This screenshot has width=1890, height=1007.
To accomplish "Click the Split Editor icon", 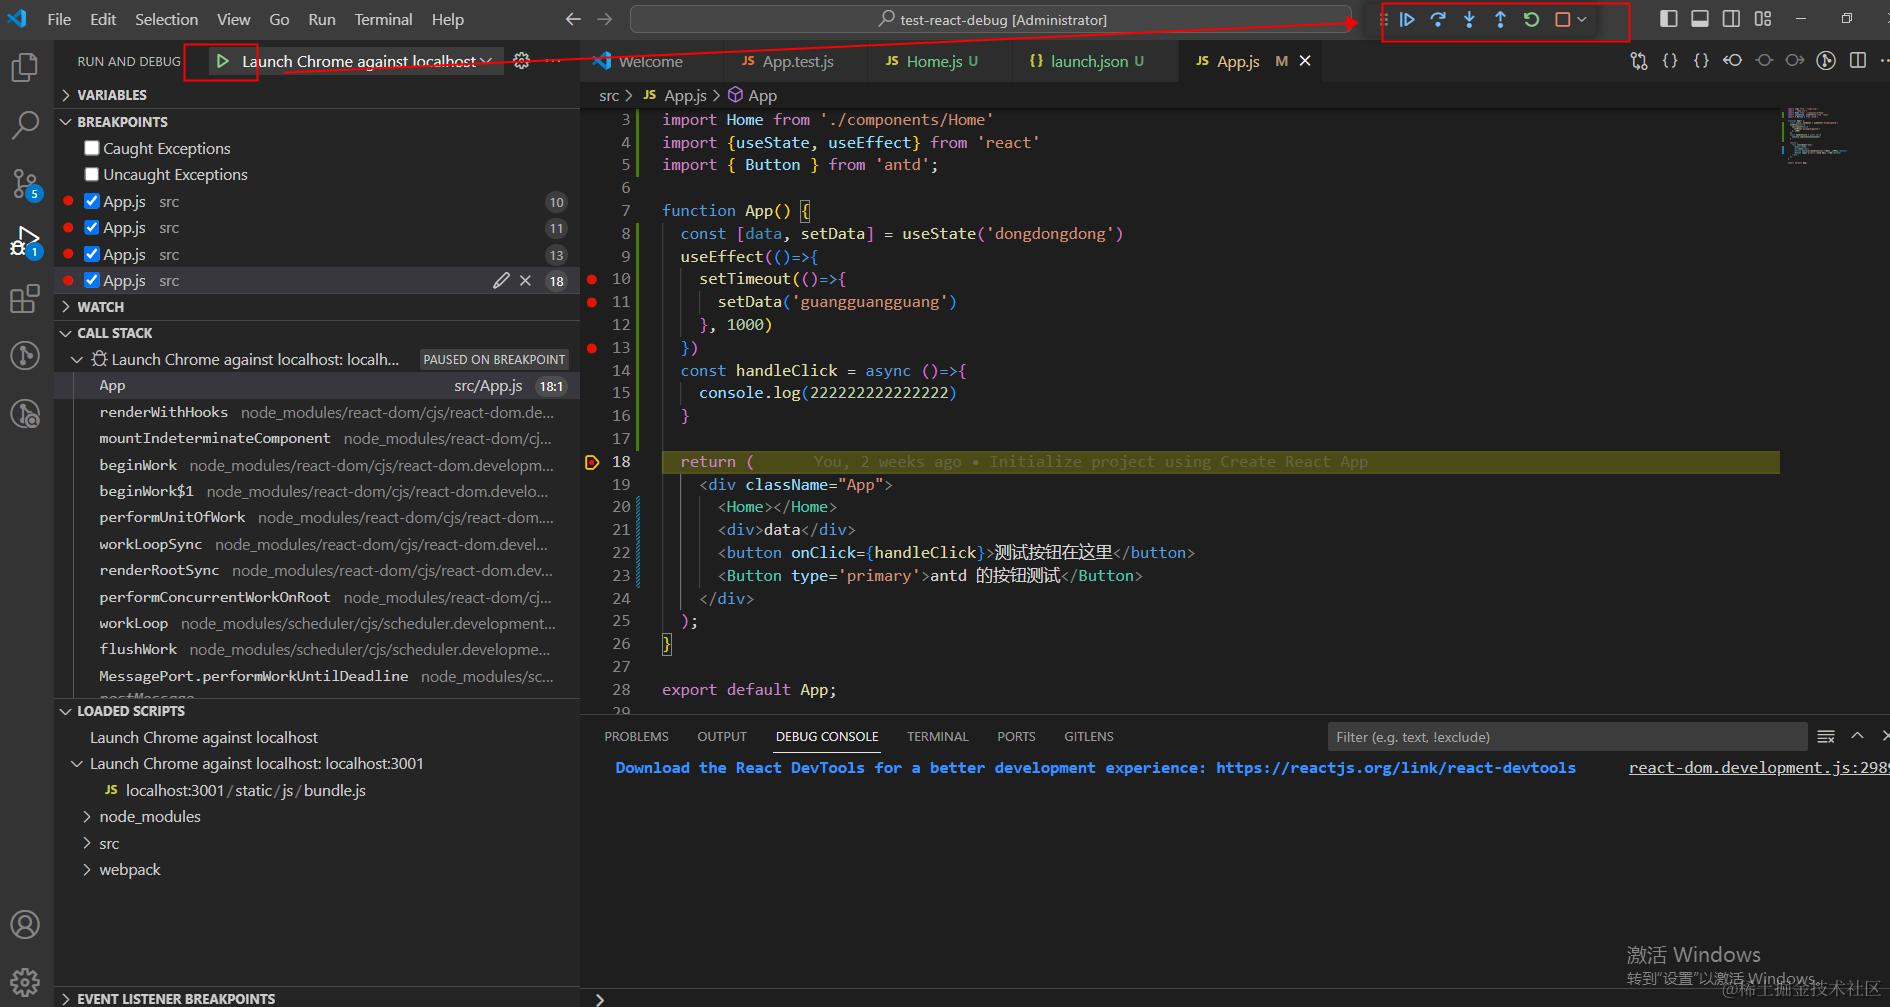I will (1858, 61).
